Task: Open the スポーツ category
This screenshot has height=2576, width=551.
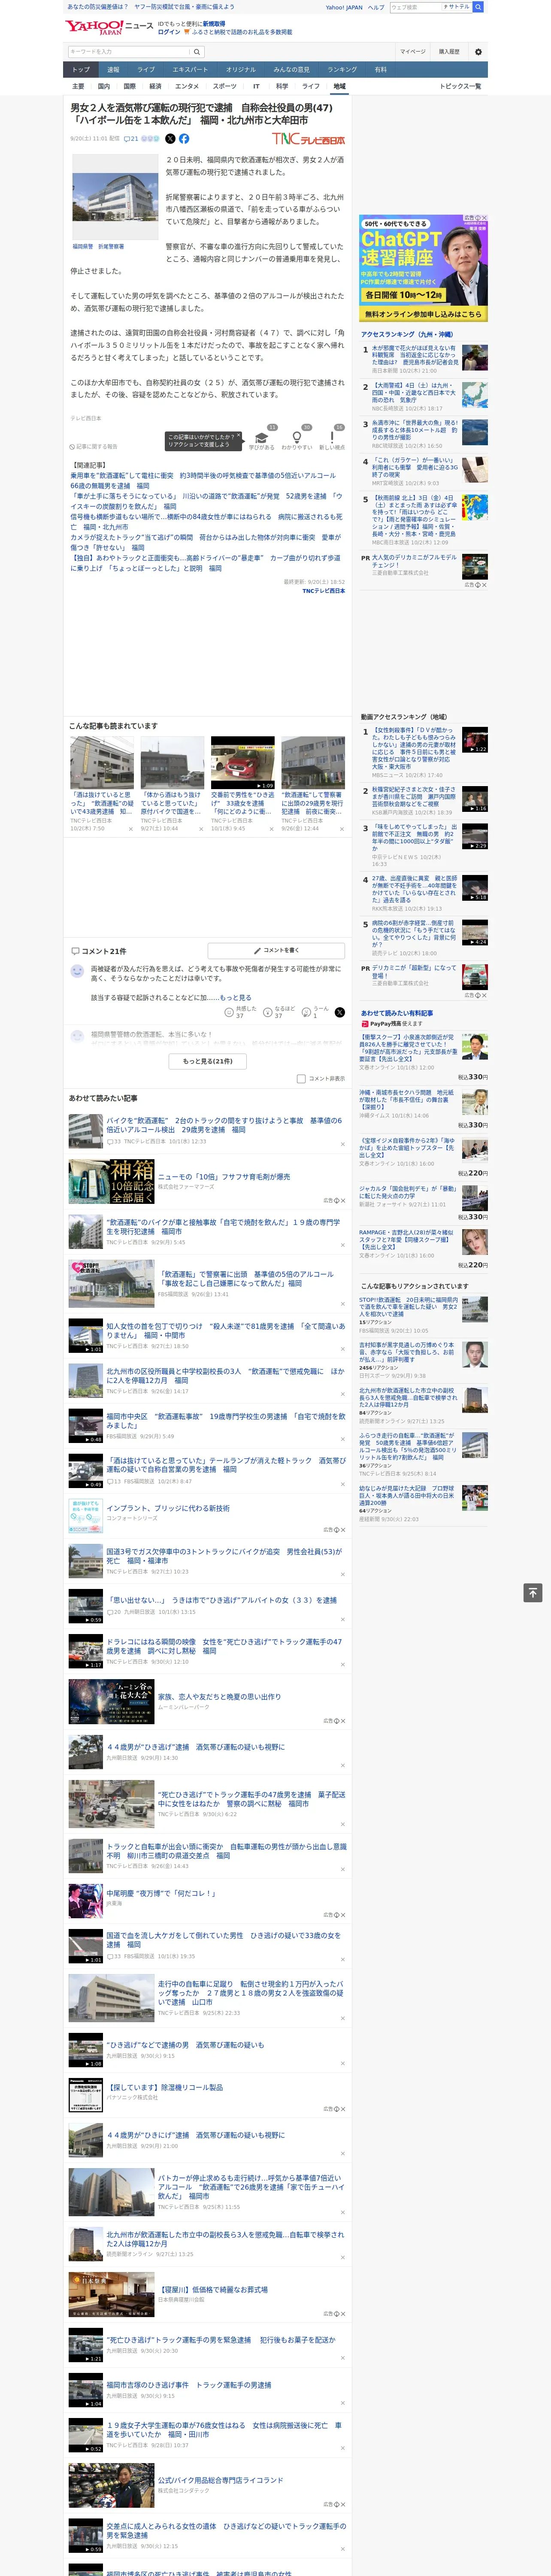Action: coord(225,86)
